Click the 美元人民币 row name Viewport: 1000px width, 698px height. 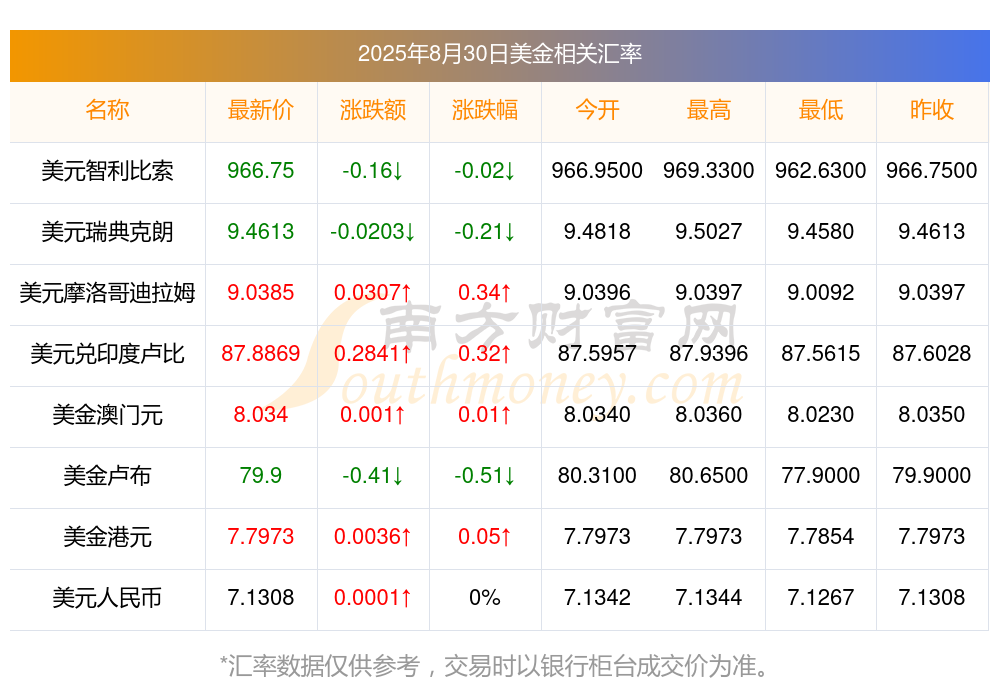(107, 598)
